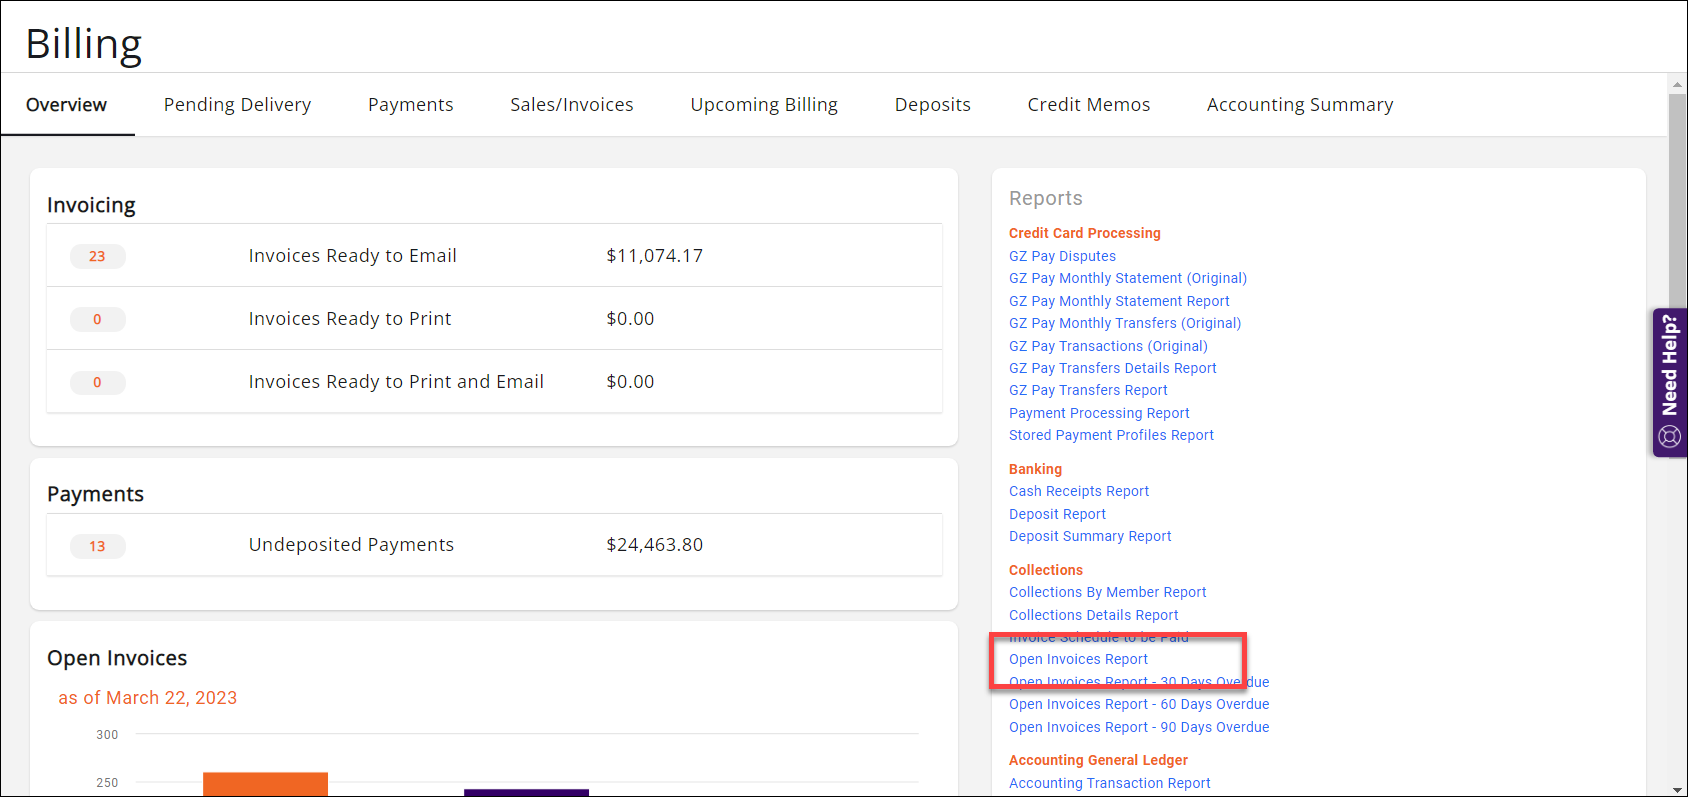Screen dimensions: 1688x797
Task: Click the 23 badge for Invoices Ready to Email
Action: coord(97,256)
